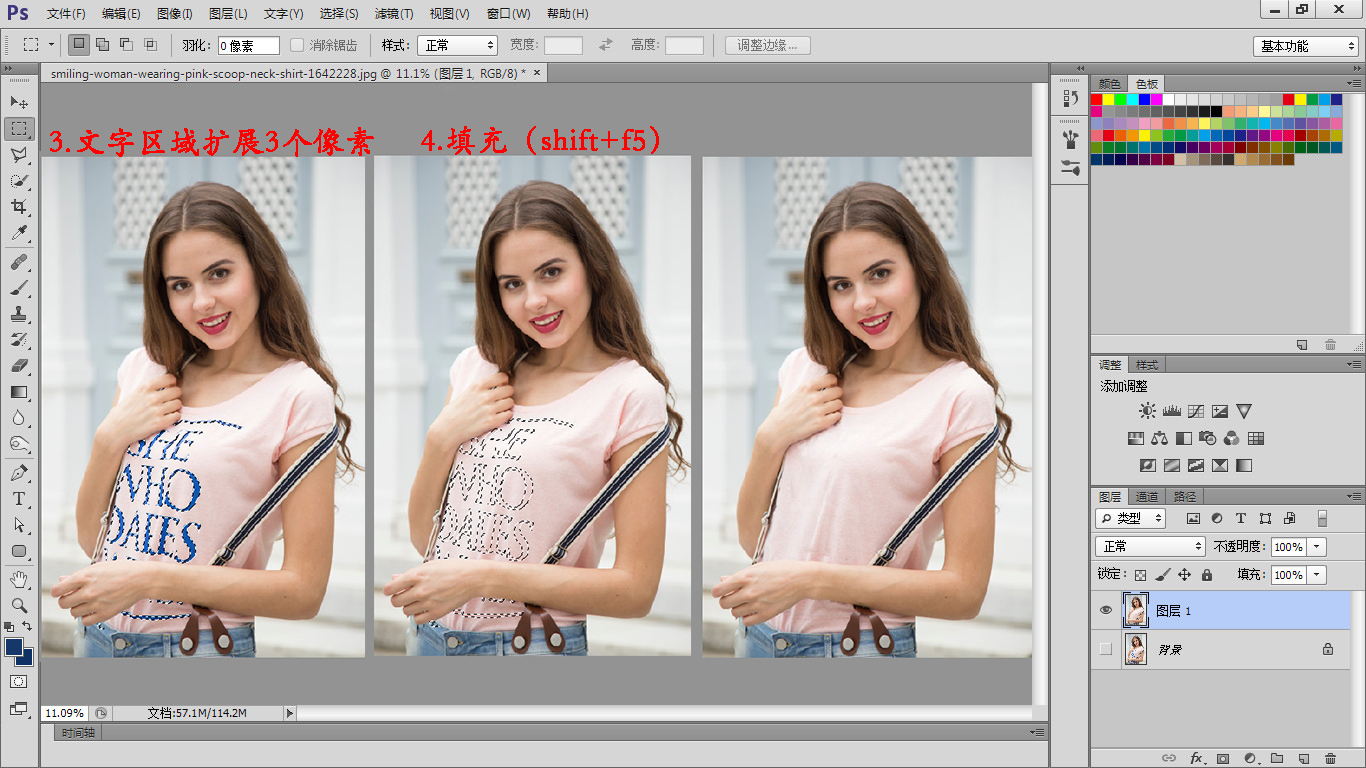Screen dimensions: 1366x768
Task: Choose Subtract from Selection mode
Action: tap(126, 45)
